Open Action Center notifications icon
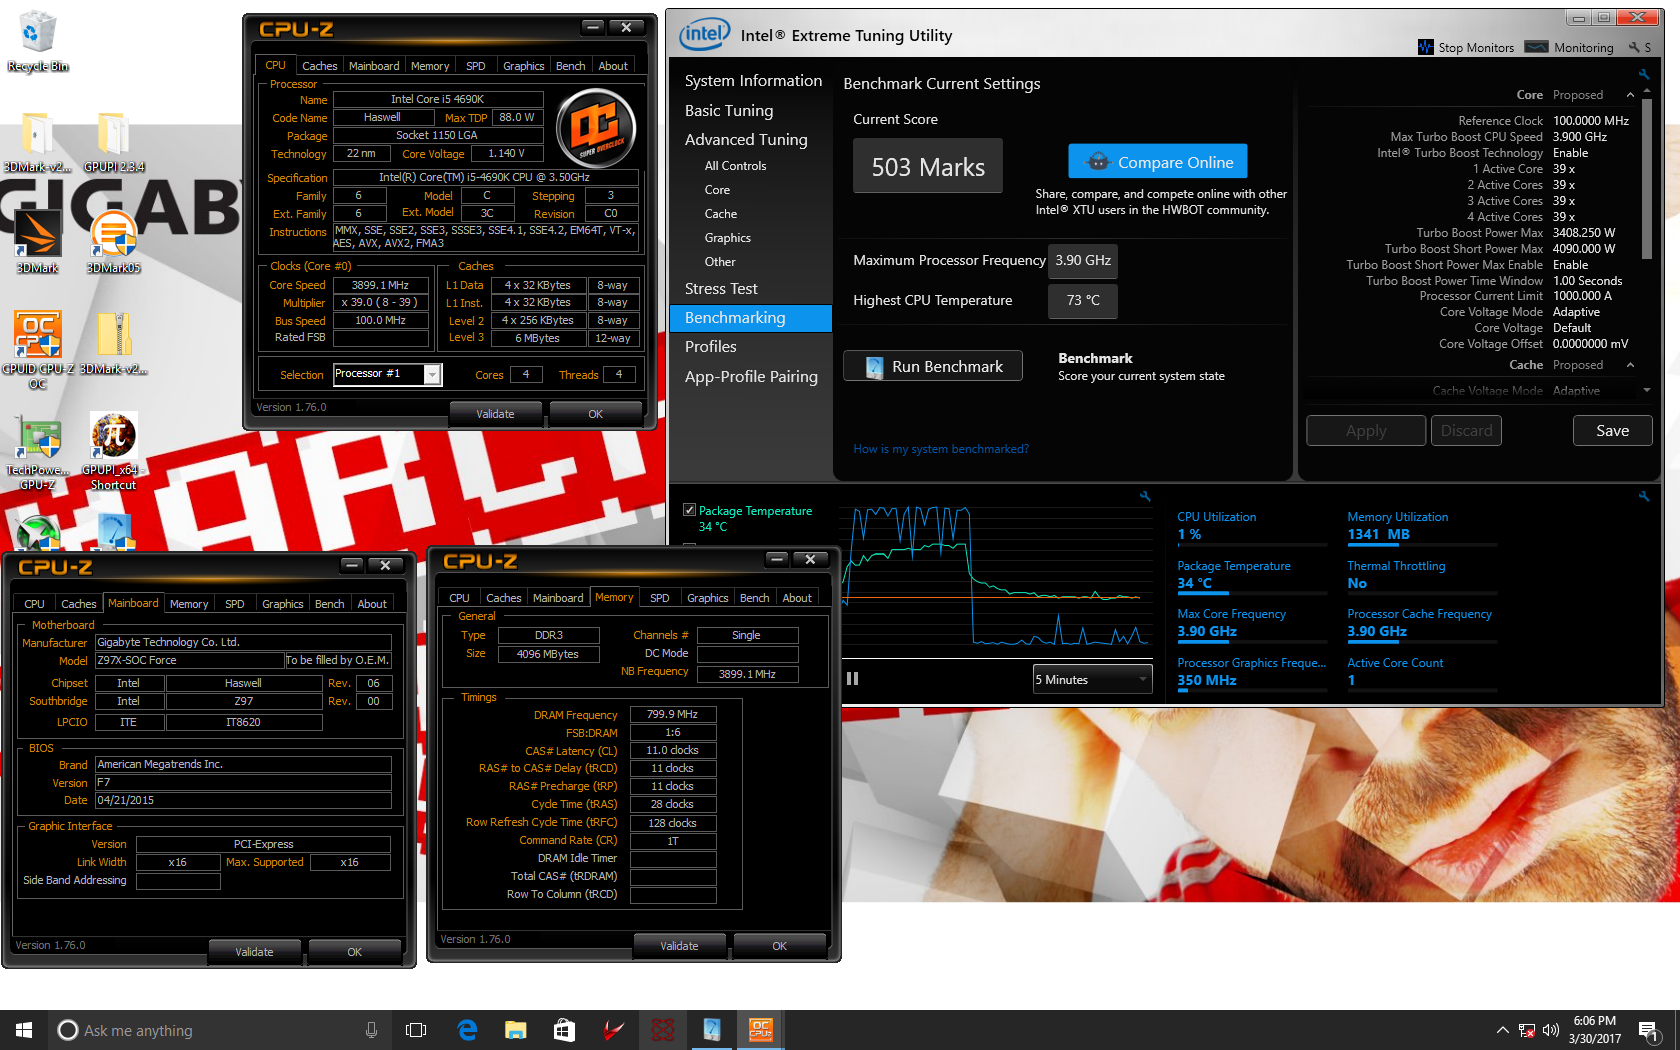Viewport: 1680px width, 1050px height. coord(1648,1030)
